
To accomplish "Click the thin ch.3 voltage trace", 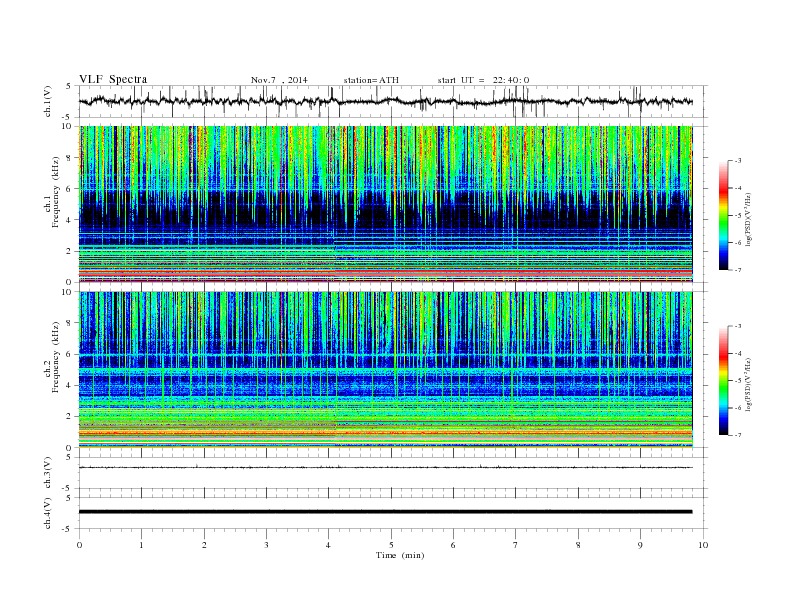I will (385, 468).
